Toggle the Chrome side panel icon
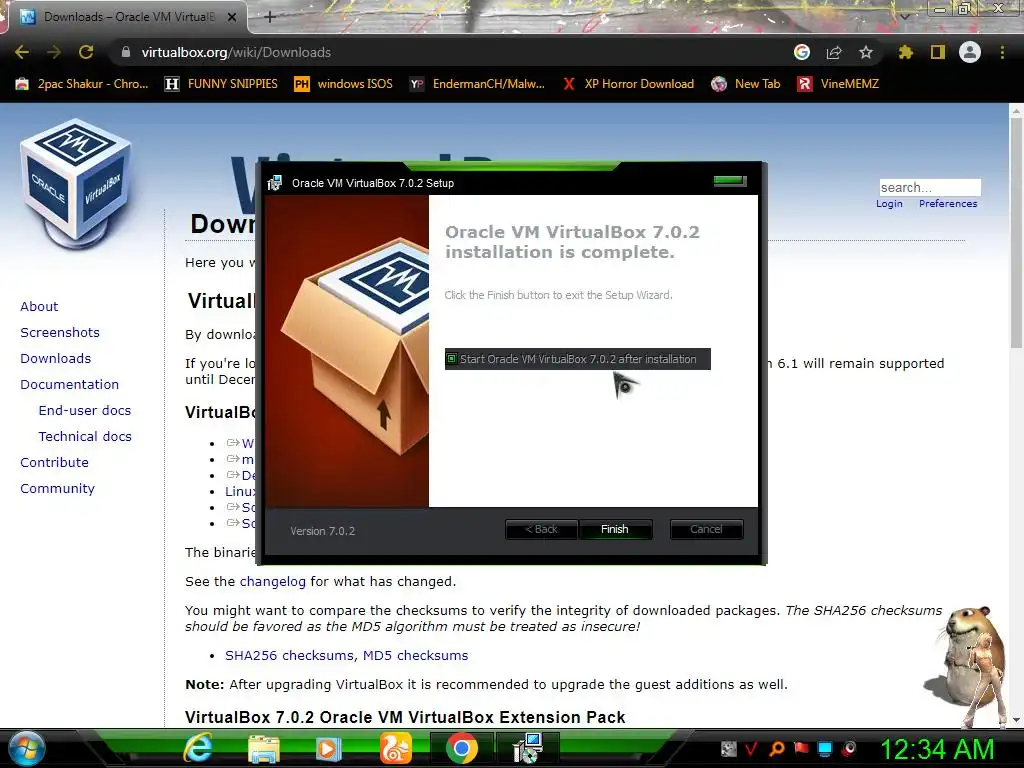1024x768 pixels. [x=938, y=52]
